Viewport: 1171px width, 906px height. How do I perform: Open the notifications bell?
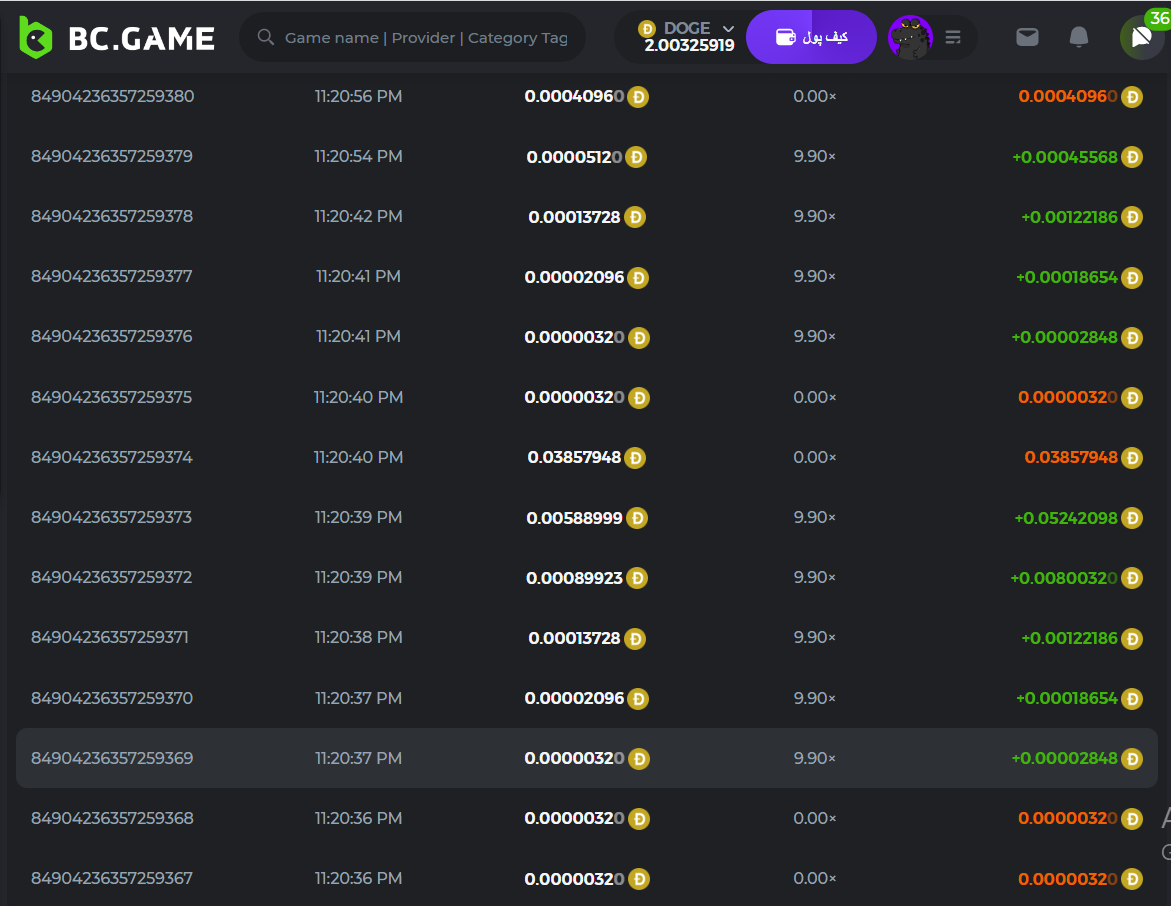pos(1079,37)
